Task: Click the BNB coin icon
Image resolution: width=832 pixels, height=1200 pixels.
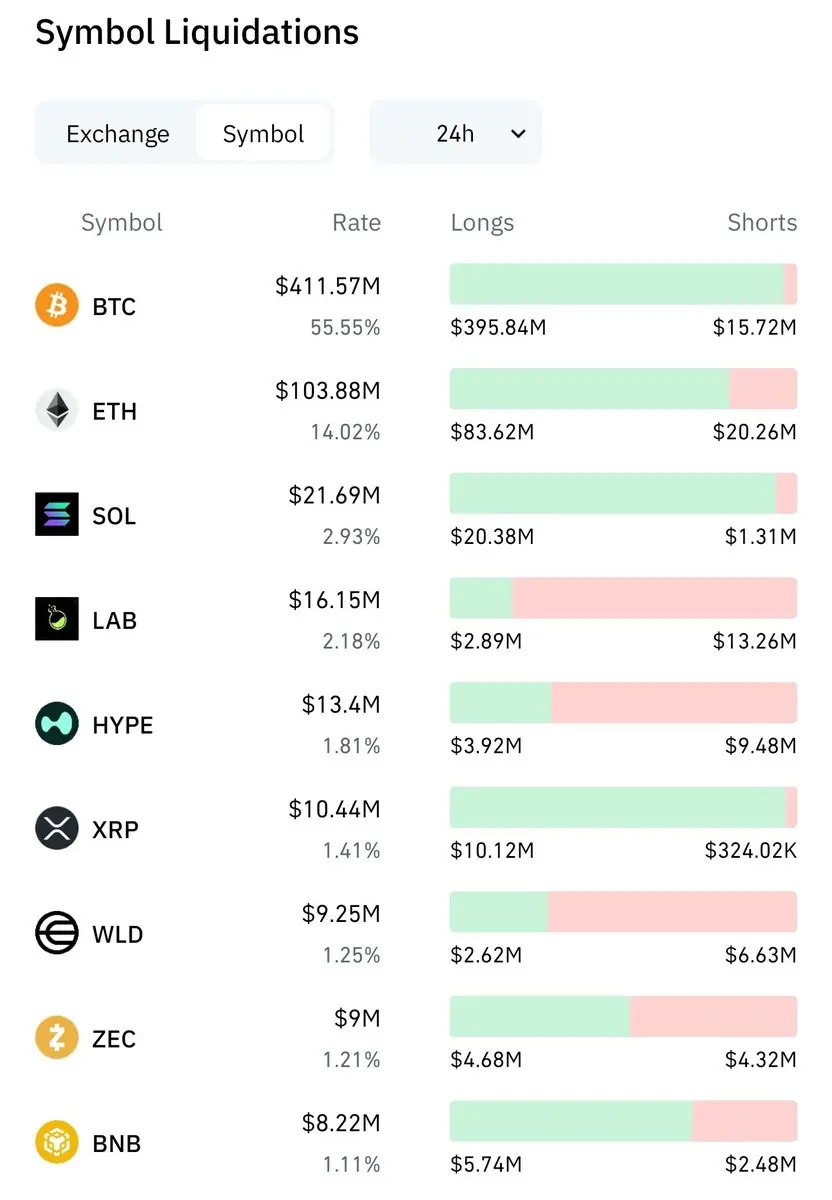Action: click(x=56, y=1143)
